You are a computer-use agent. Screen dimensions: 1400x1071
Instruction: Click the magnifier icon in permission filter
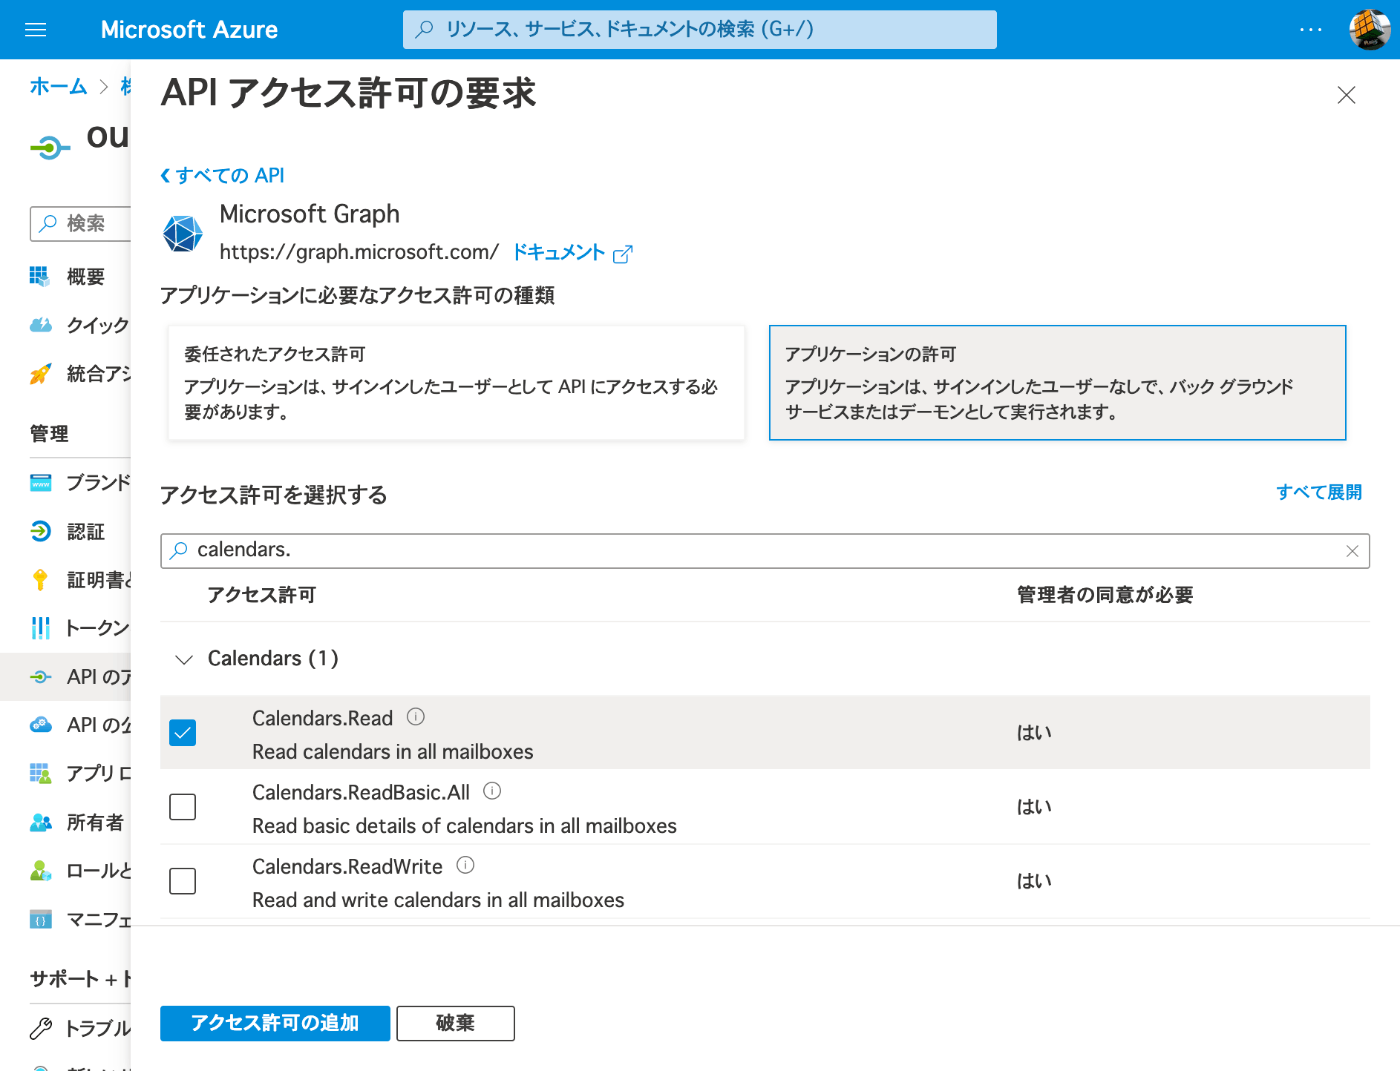tap(179, 550)
